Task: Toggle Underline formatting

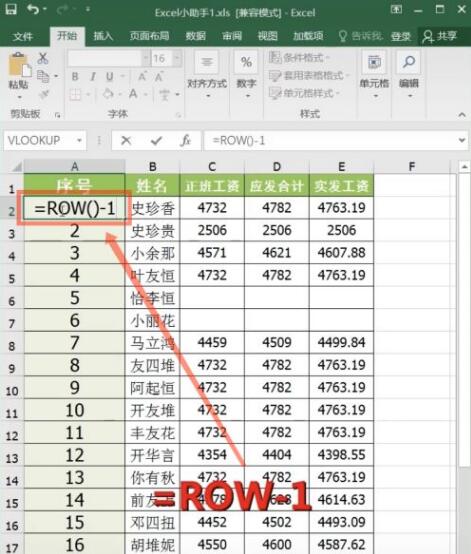Action: point(110,77)
